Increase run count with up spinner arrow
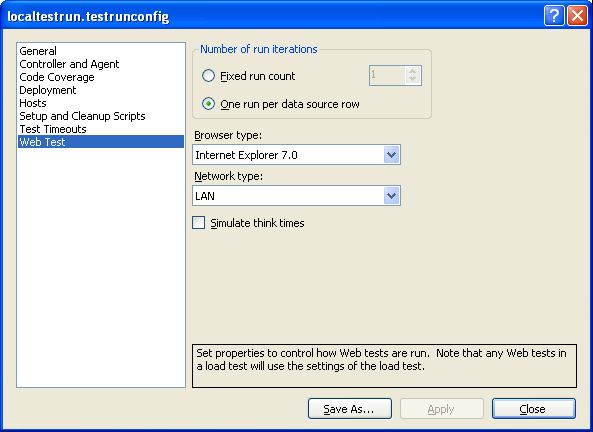Viewport: 593px width, 432px height. click(x=413, y=71)
